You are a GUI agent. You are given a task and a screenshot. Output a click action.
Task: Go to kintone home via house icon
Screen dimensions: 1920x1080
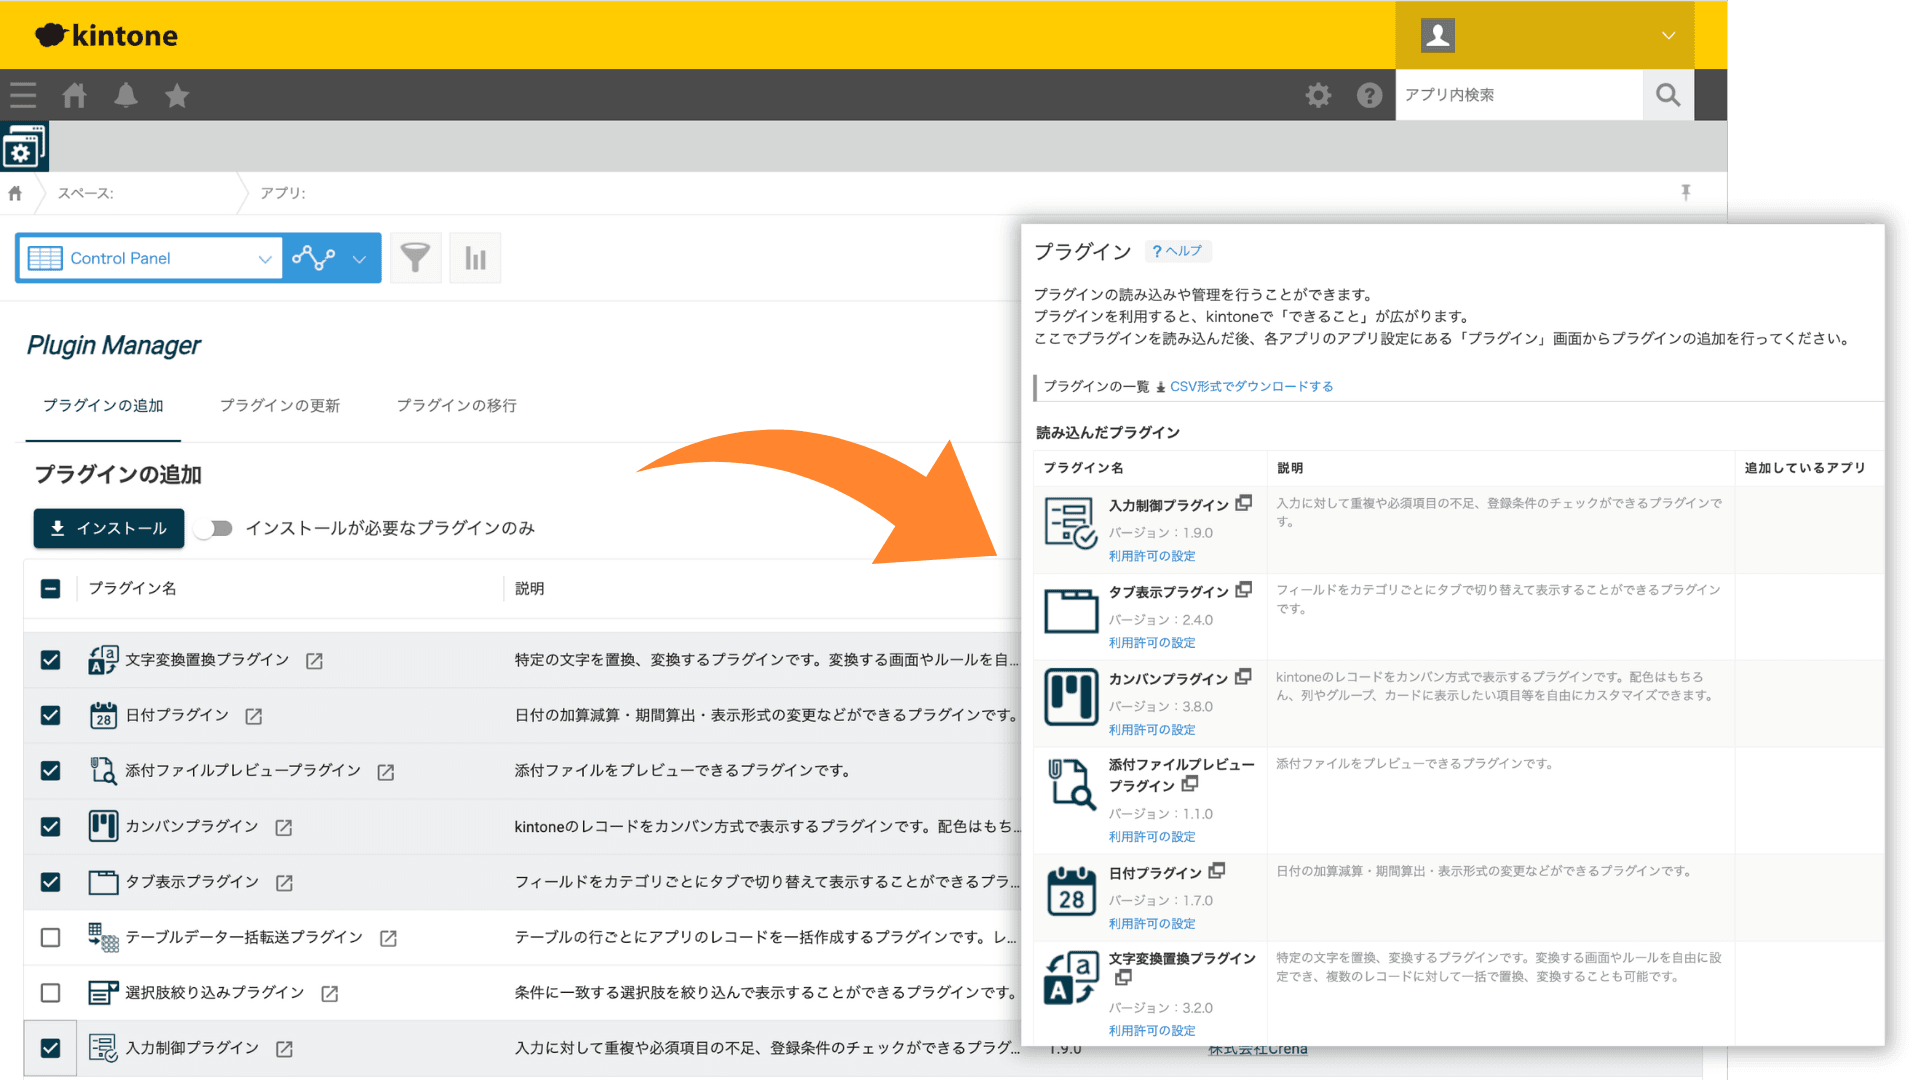74,95
